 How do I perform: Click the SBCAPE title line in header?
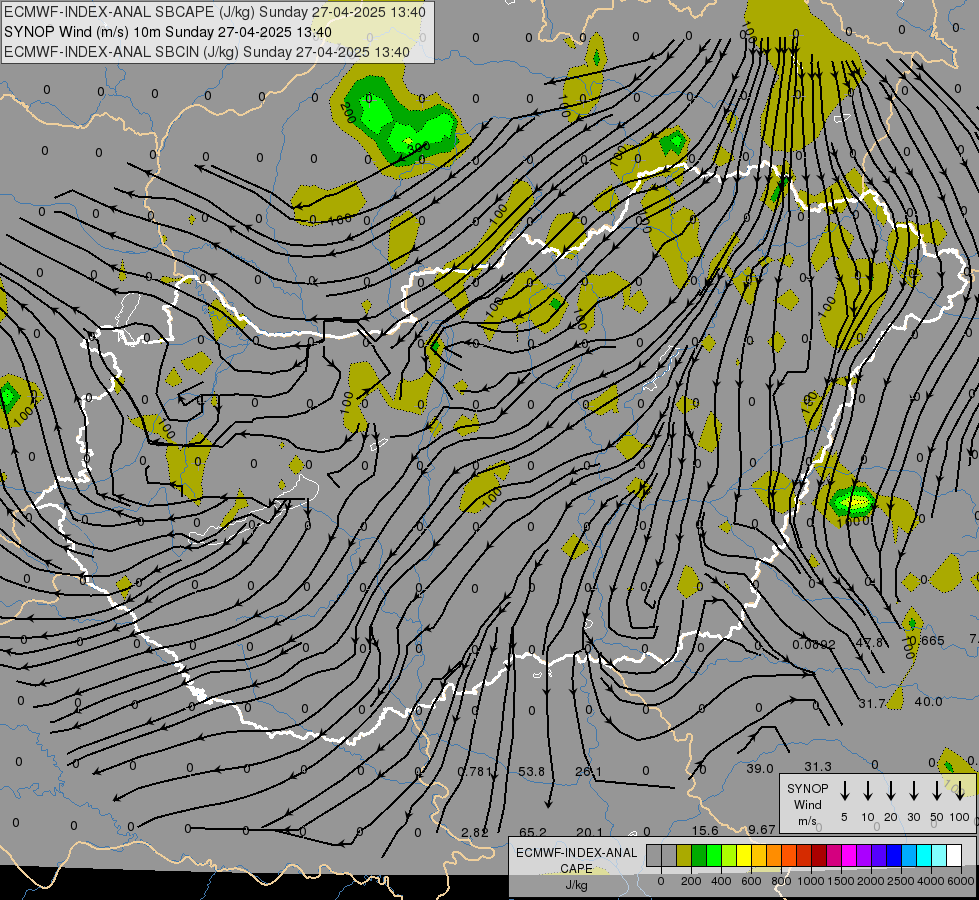[x=215, y=12]
